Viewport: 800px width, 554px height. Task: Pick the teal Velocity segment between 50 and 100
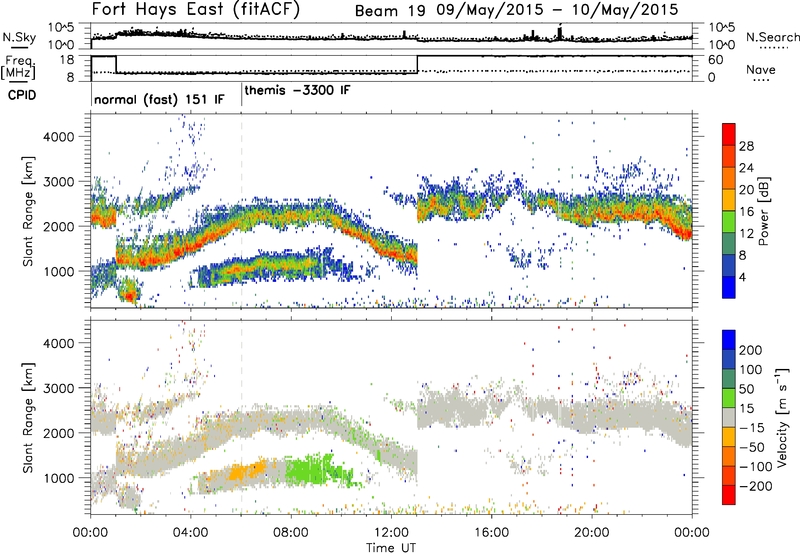pos(729,379)
